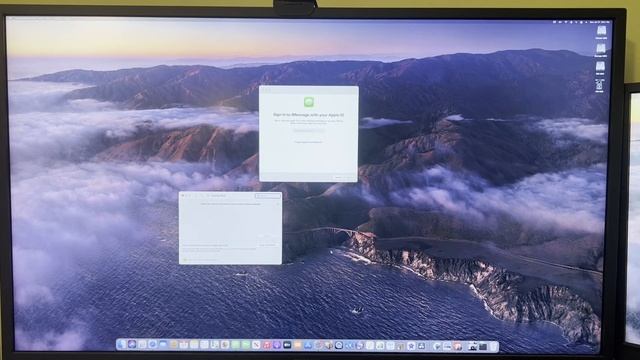Click the search field in the lower window
Screen dimensions: 640x360
tap(268, 196)
